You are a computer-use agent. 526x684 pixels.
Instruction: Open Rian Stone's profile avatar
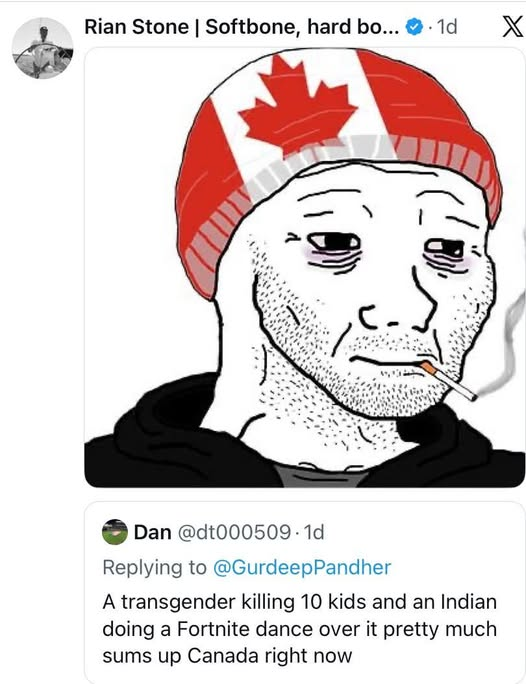click(42, 48)
